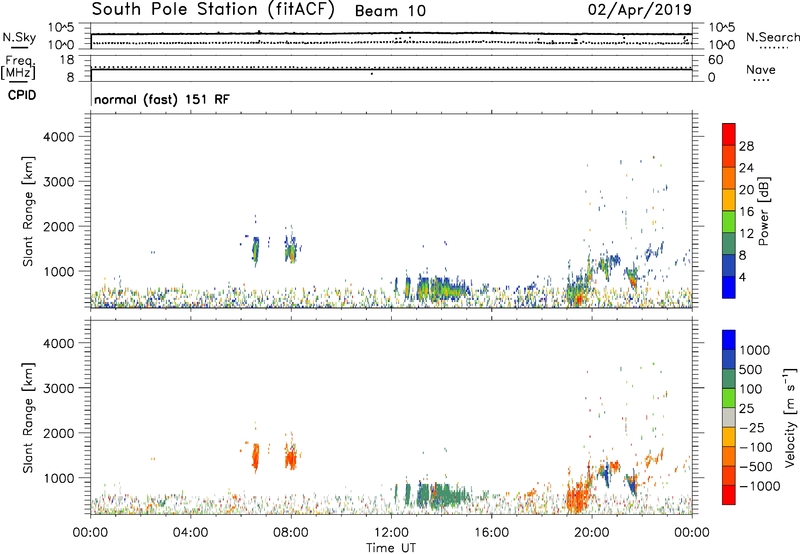This screenshot has height=554, width=800.
Task: Click the "South Pole Station (fitACF)" plot title
Action: 213,10
